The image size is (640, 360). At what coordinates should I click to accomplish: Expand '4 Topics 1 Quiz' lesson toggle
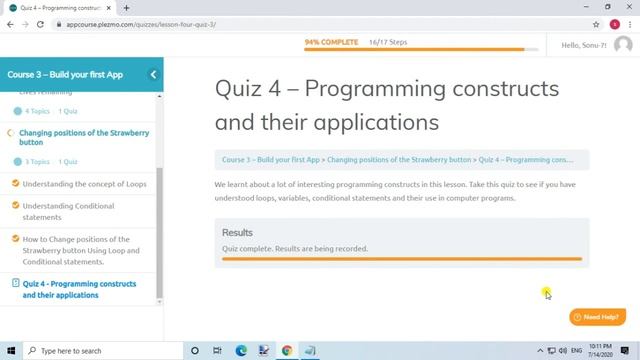click(x=18, y=111)
